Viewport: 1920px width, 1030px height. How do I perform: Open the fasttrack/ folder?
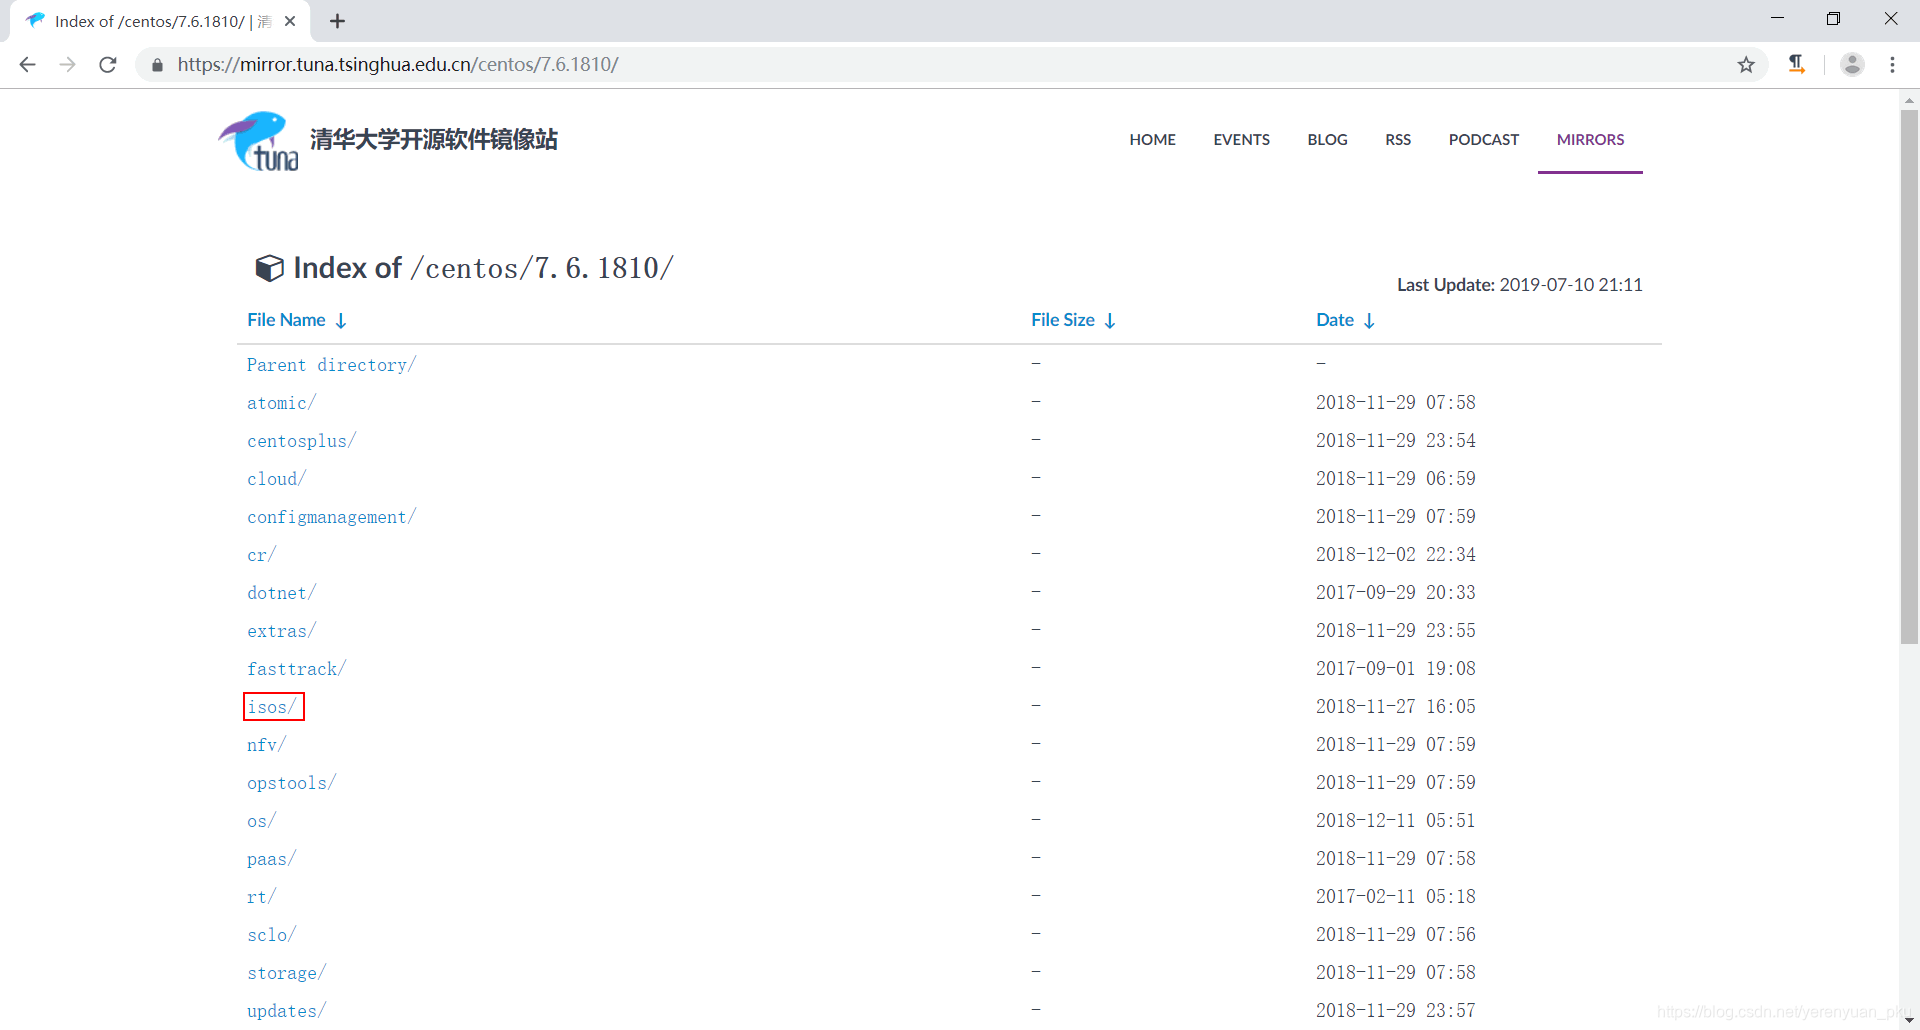point(296,669)
